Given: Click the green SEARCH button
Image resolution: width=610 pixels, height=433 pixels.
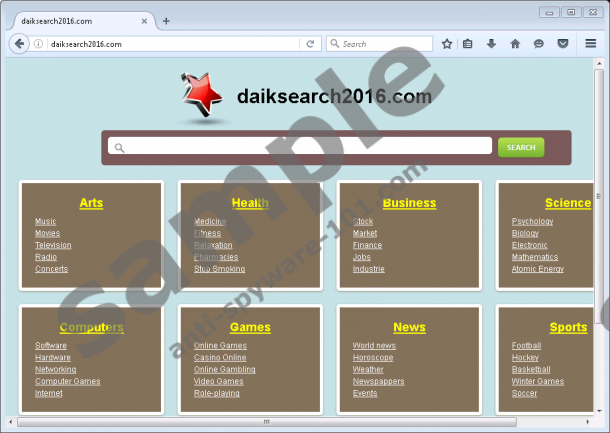Looking at the screenshot, I should [521, 147].
